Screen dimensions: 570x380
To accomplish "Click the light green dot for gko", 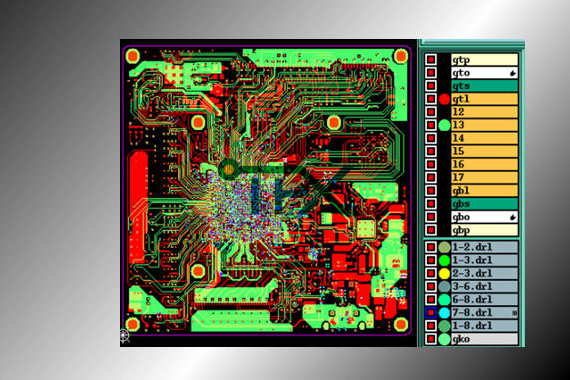I will (x=444, y=339).
